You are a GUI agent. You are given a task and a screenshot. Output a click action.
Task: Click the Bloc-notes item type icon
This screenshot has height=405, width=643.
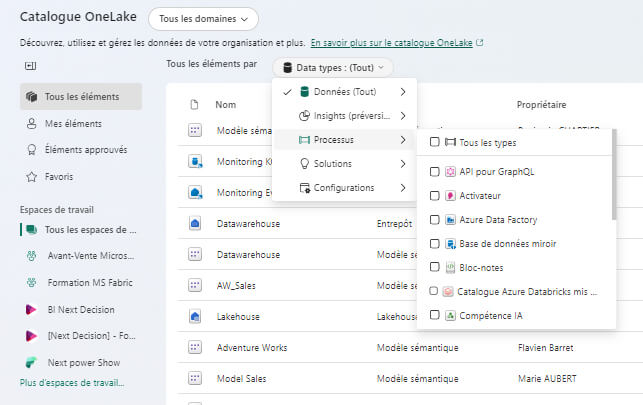pos(450,268)
